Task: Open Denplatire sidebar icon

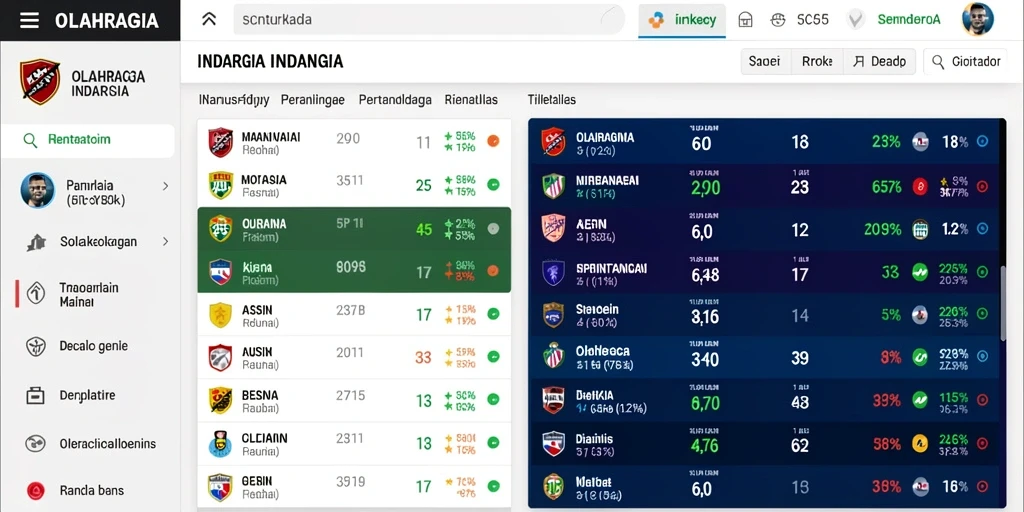Action: (35, 395)
